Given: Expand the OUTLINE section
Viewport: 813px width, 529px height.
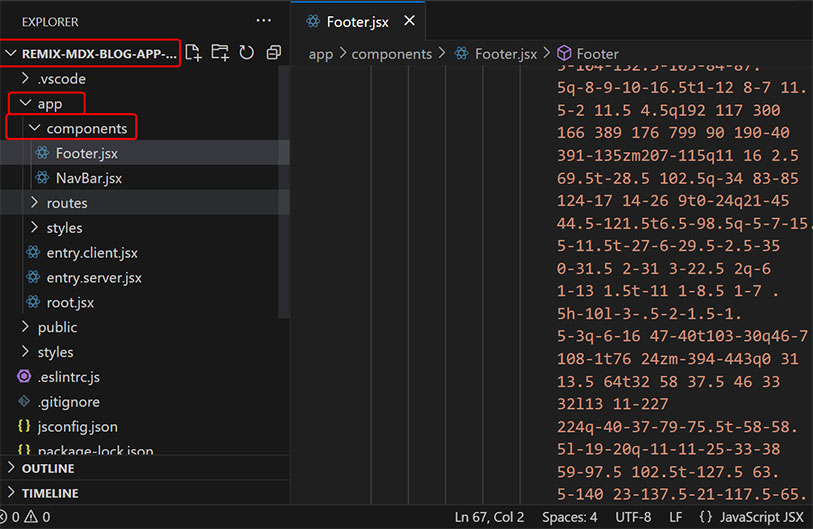Looking at the screenshot, I should pyautogui.click(x=50, y=468).
